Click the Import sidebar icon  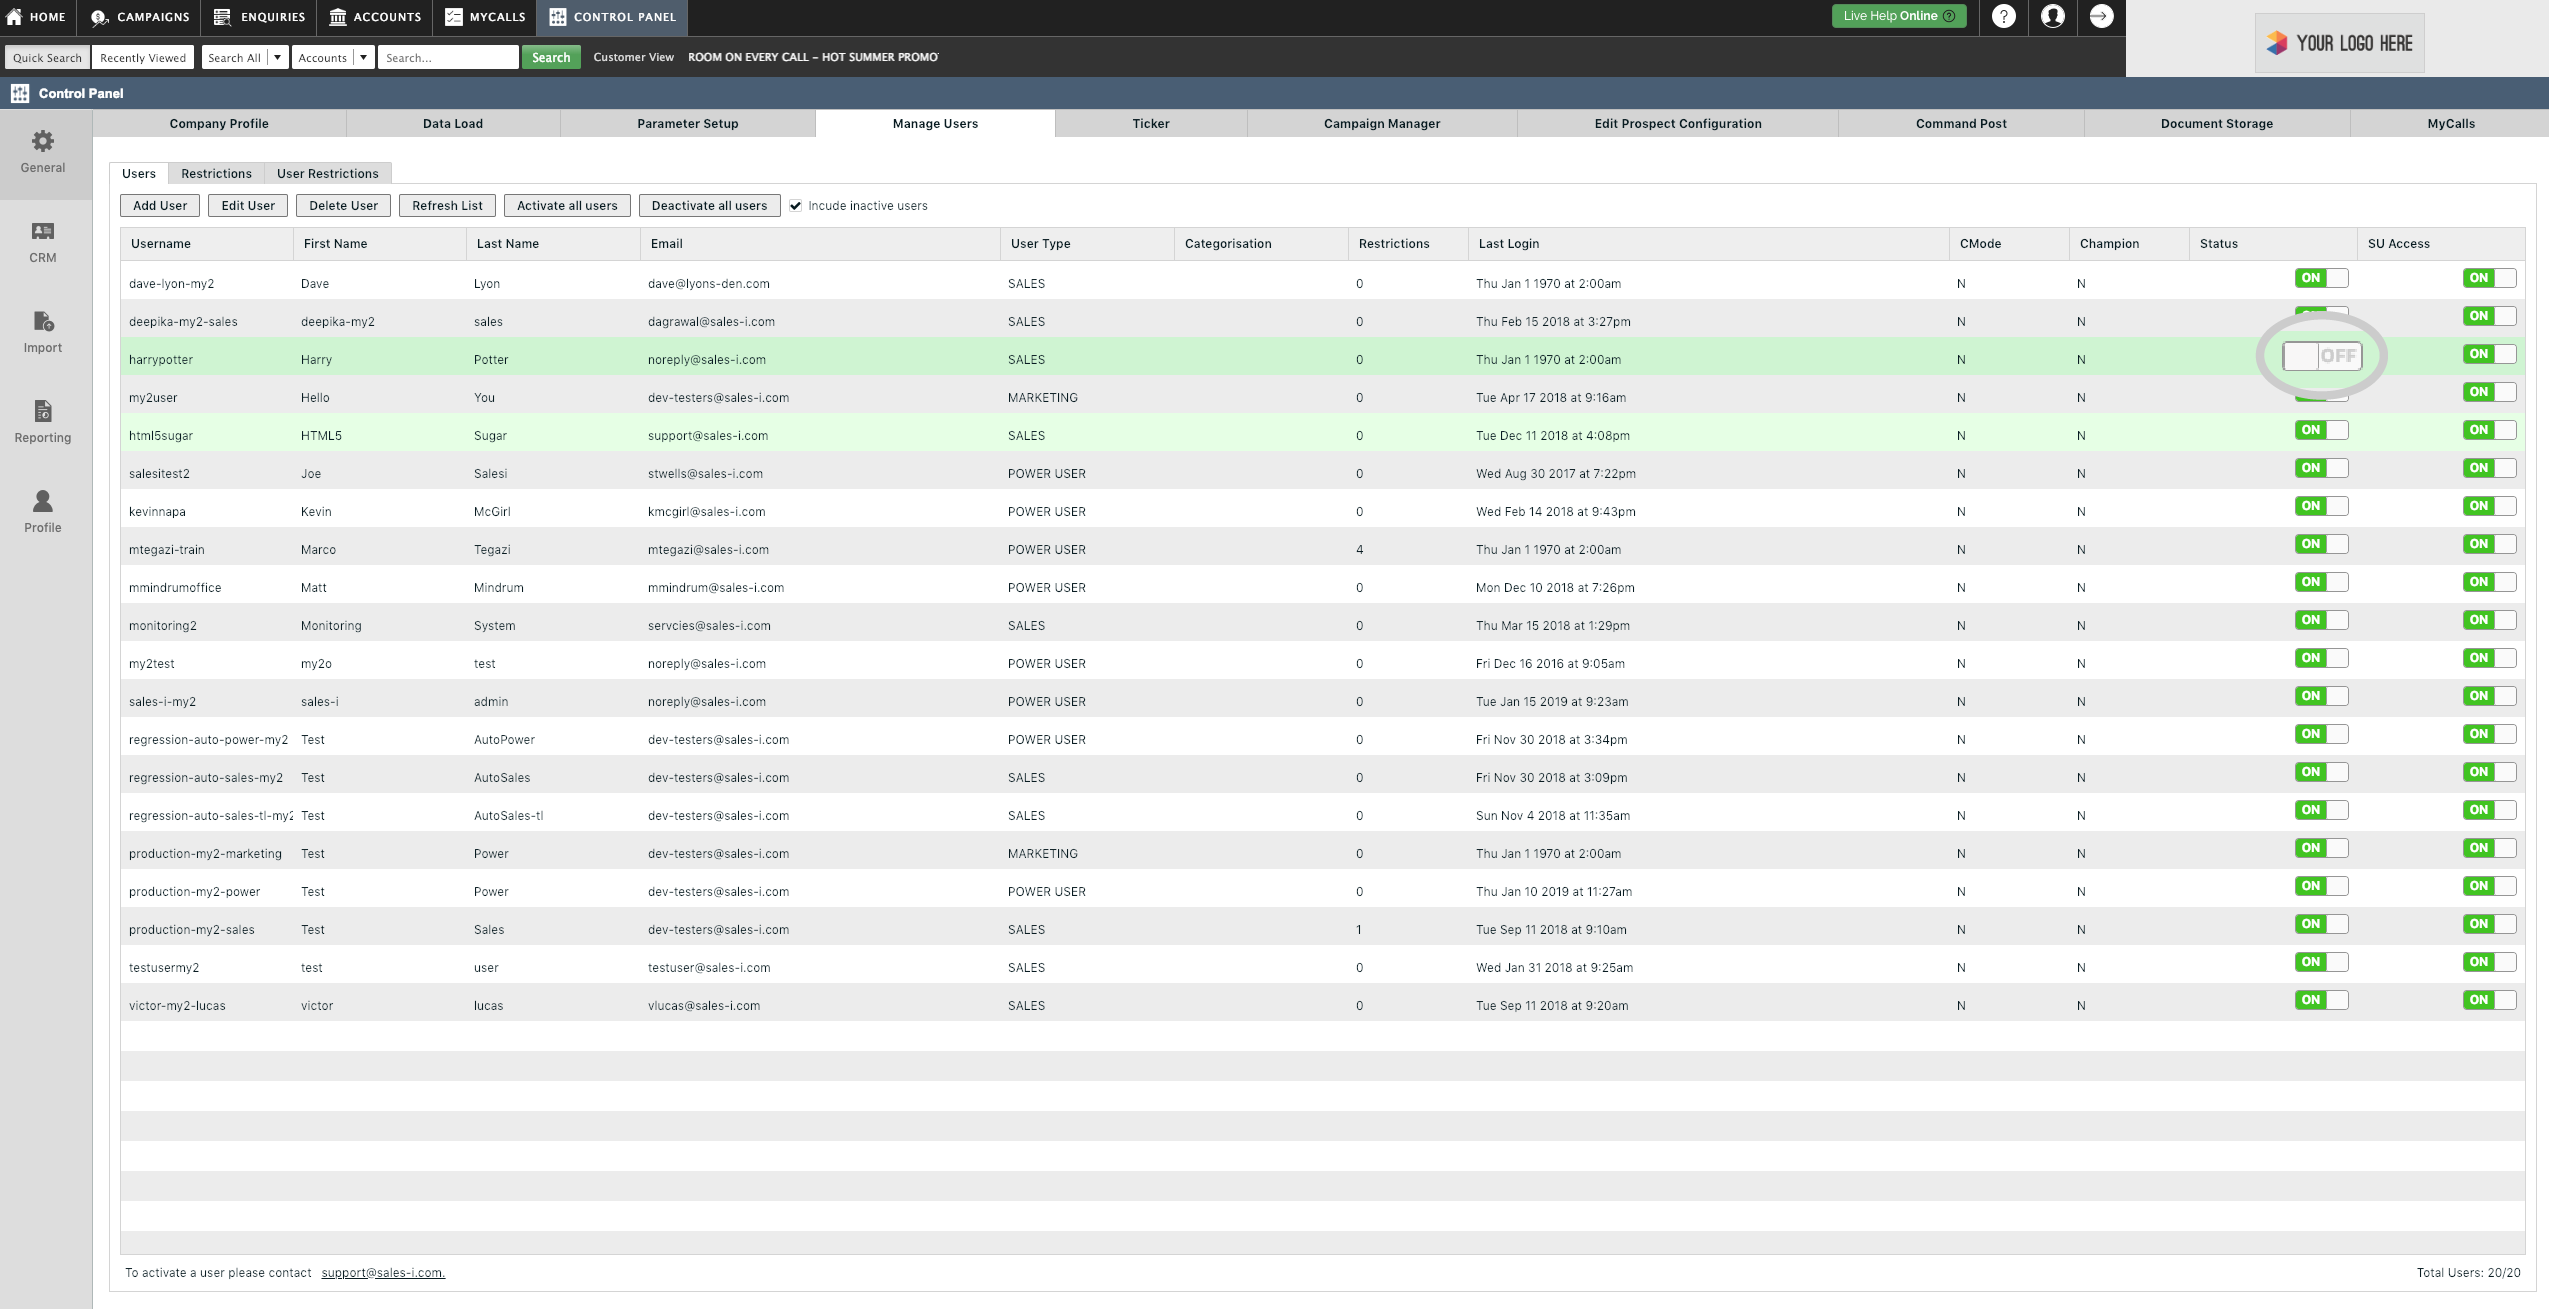tap(45, 321)
